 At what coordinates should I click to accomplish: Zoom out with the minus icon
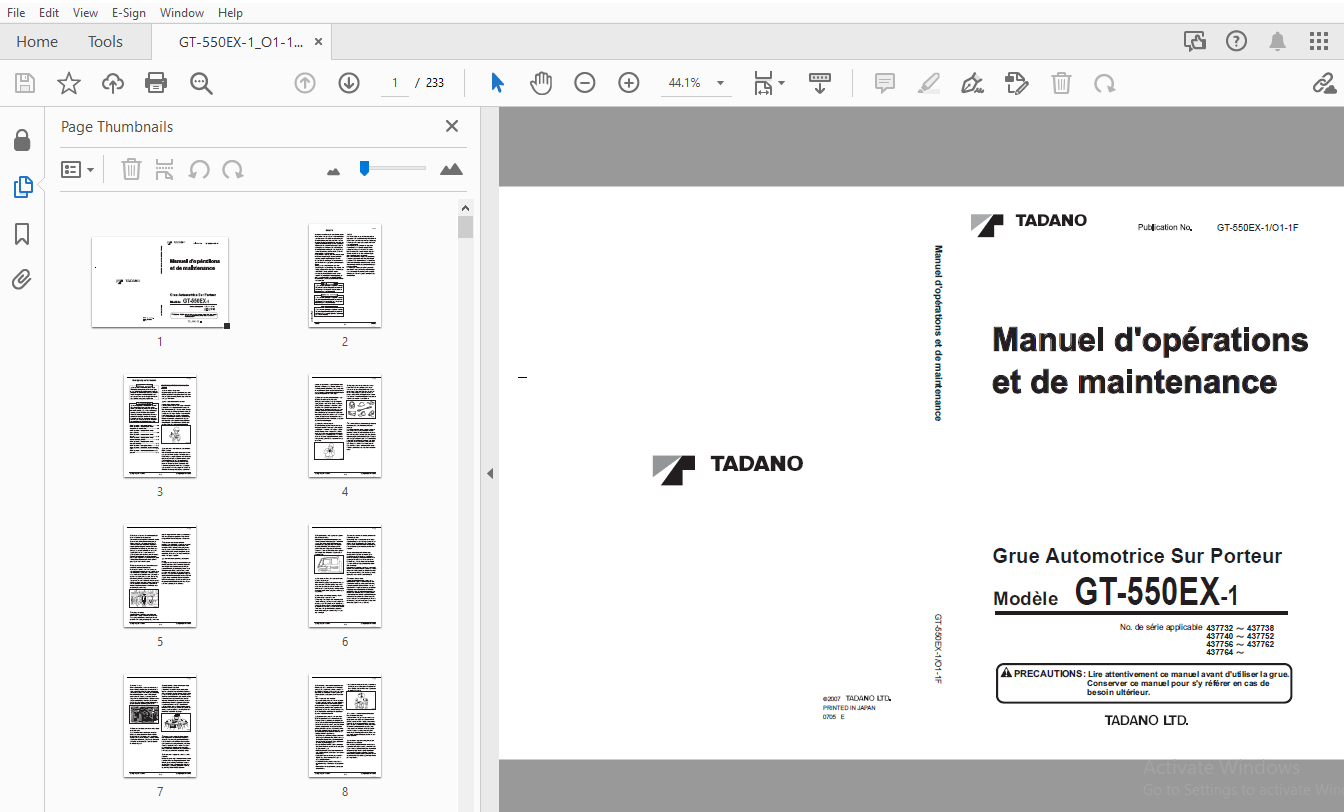click(585, 83)
